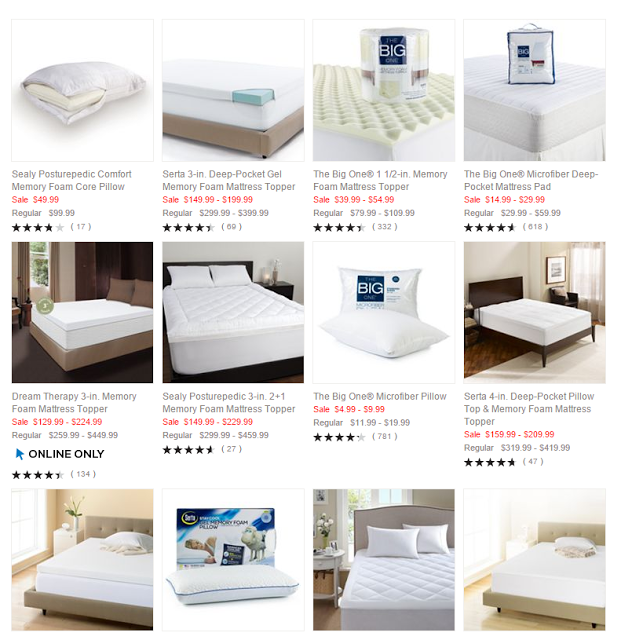
Task: Open Sealy Posturepedic Comfort Memory Foam Core Pillow link
Action: (71, 180)
